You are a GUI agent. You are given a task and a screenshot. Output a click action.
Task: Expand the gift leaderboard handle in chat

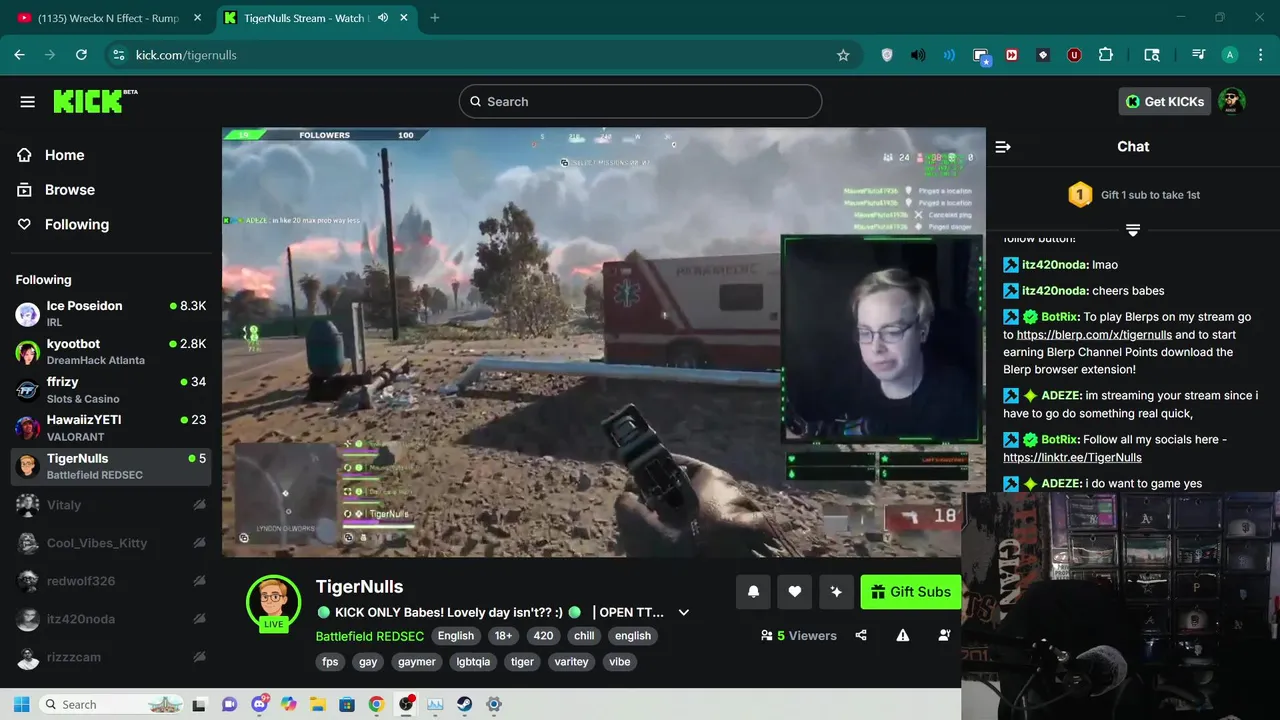tap(1133, 230)
